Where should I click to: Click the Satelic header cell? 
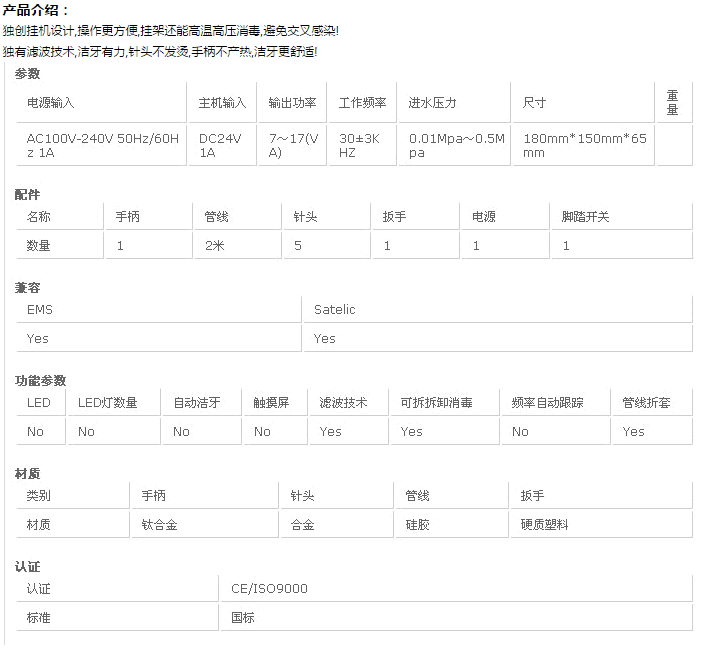(x=498, y=310)
